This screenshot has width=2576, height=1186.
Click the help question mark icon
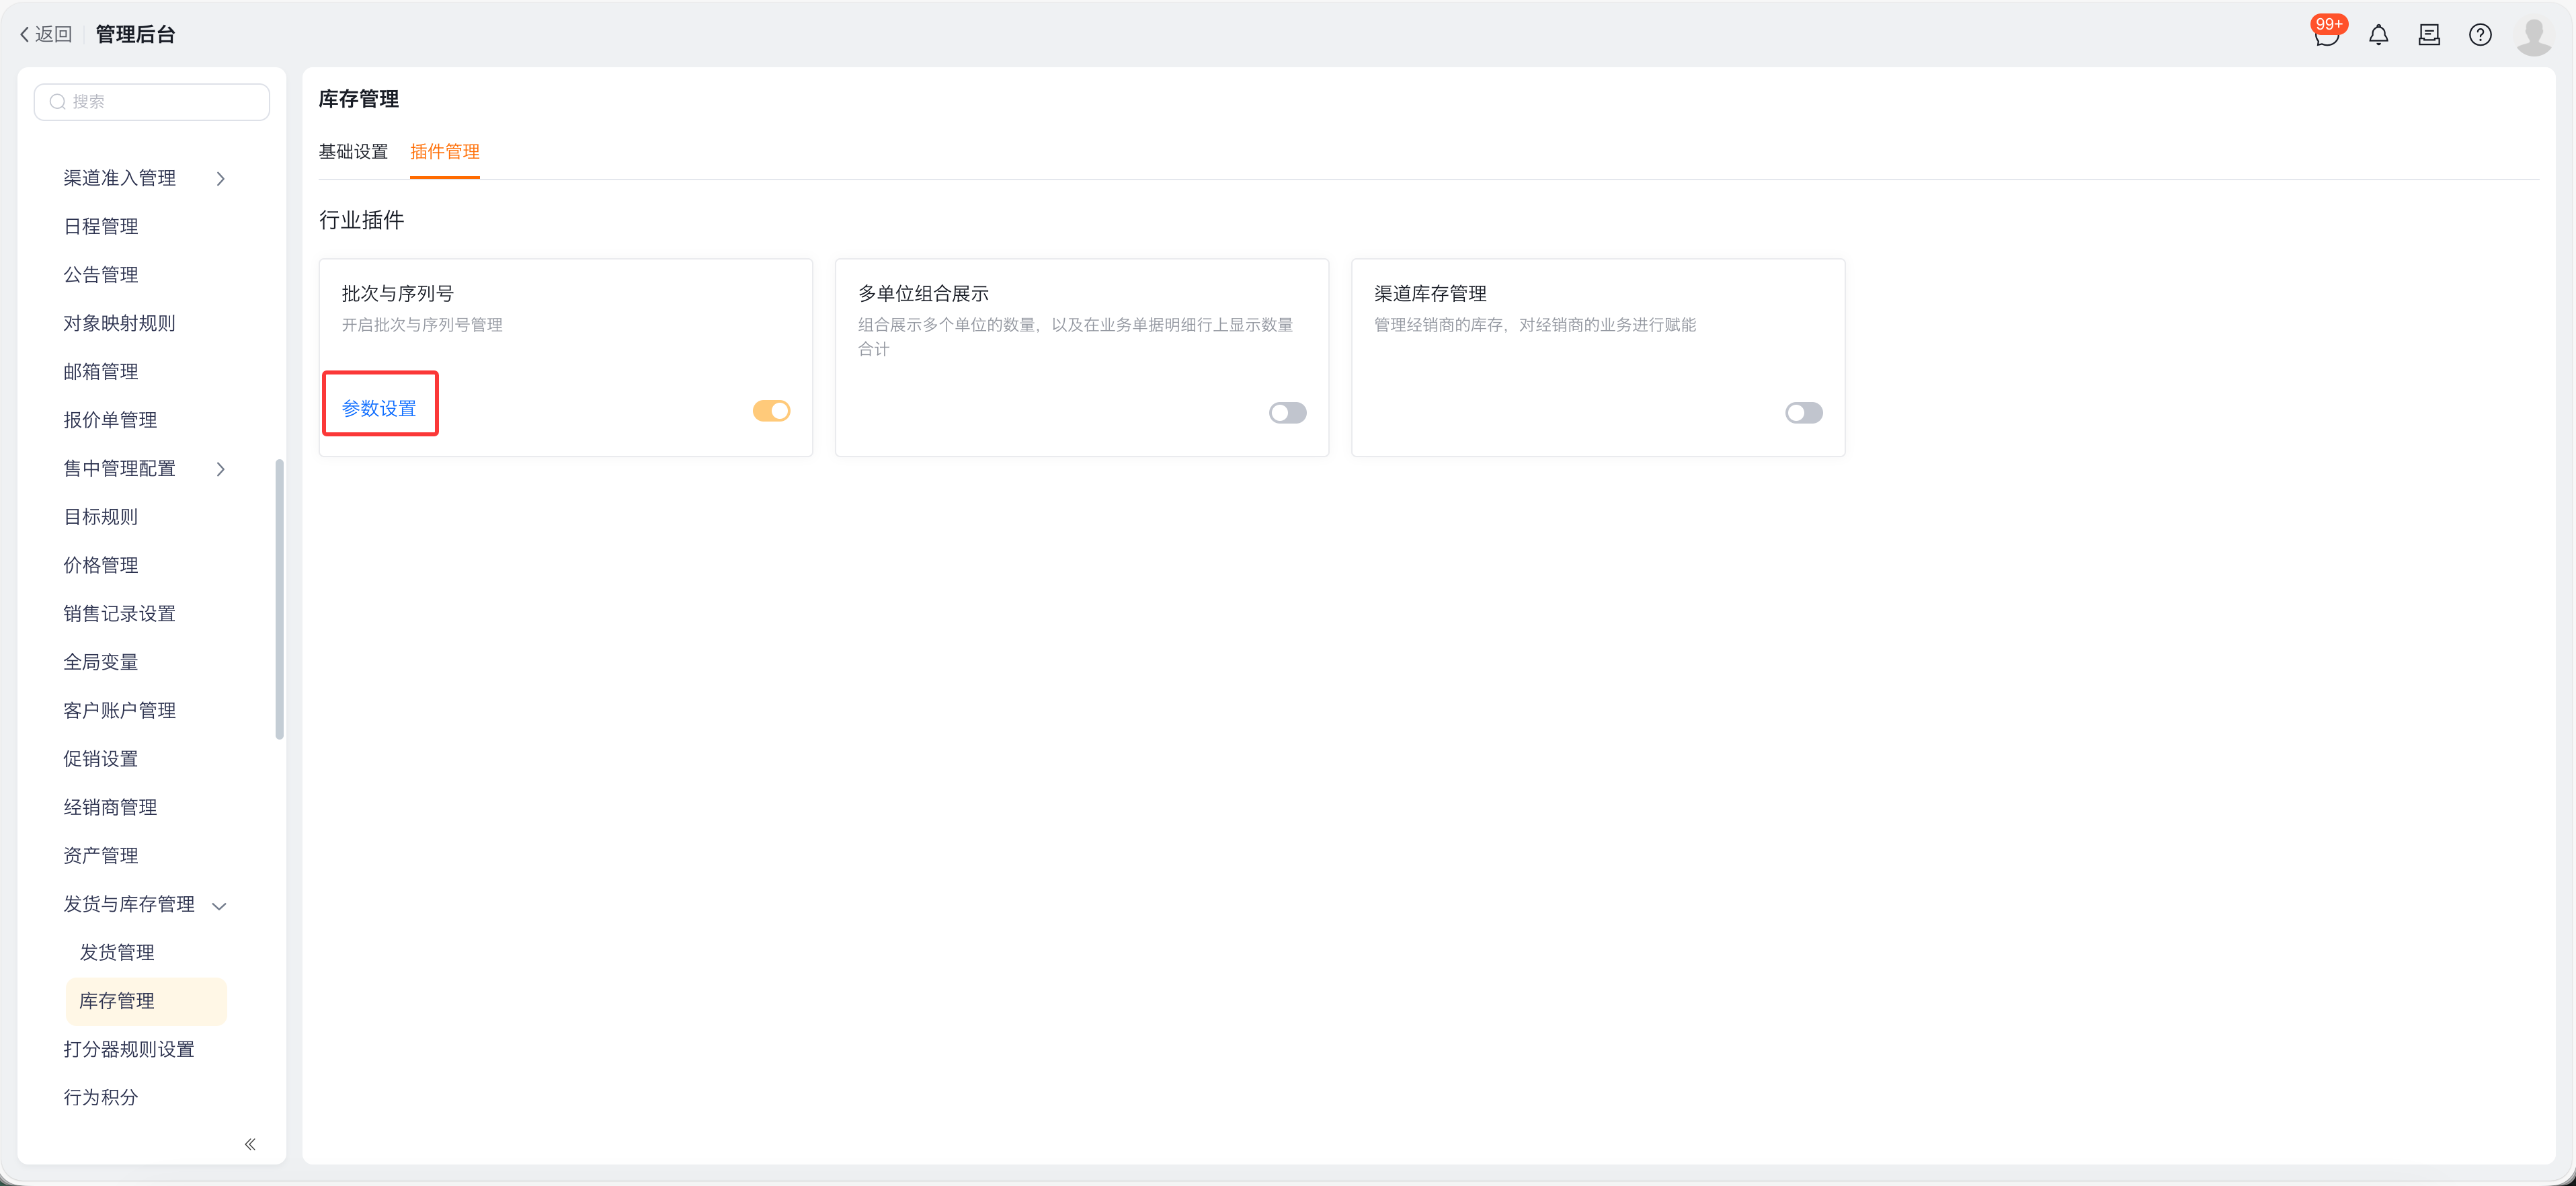(2480, 36)
